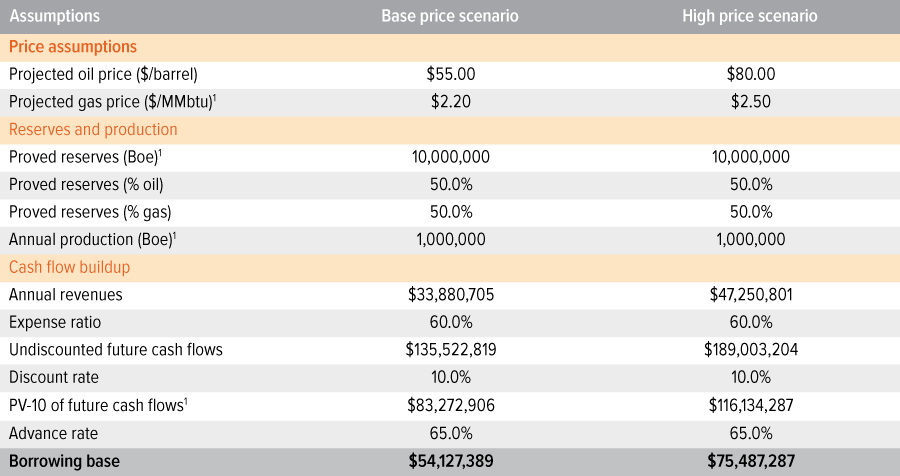The image size is (900, 476).
Task: Select the Expense ratio row label
Action: click(x=55, y=322)
